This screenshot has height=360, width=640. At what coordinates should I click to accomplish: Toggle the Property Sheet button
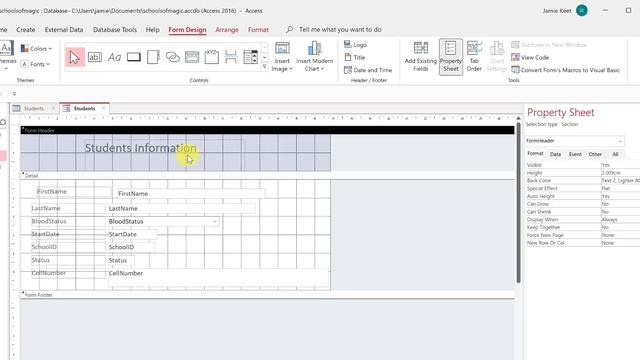[451, 57]
